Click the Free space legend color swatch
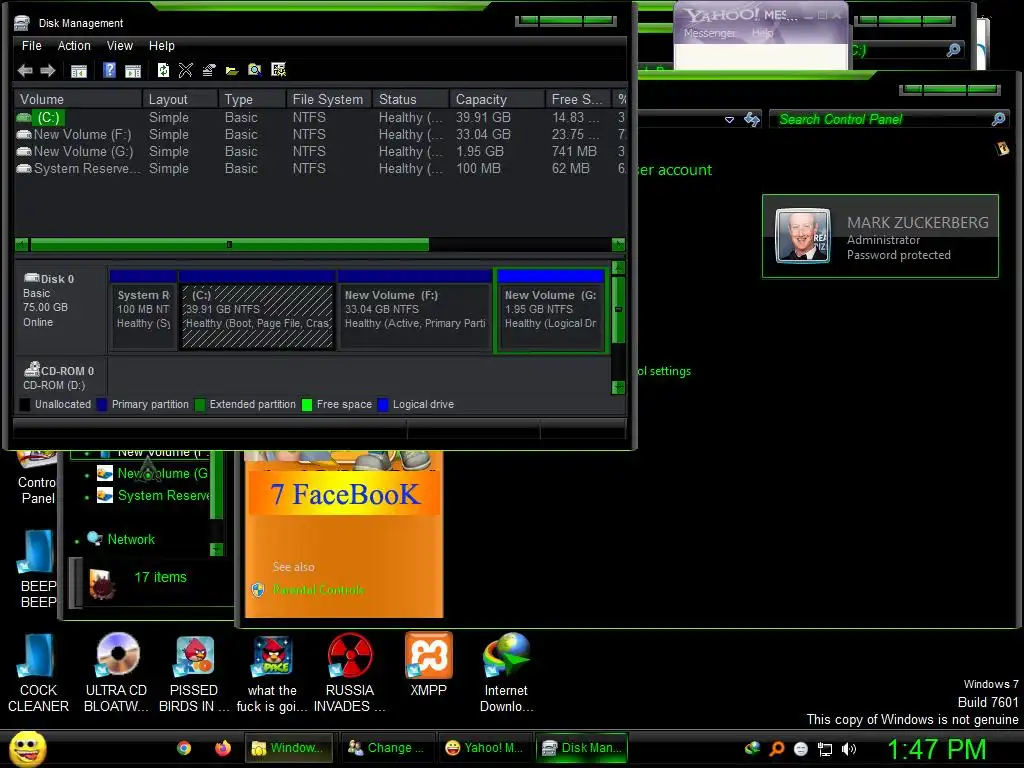The image size is (1024, 768). click(307, 404)
